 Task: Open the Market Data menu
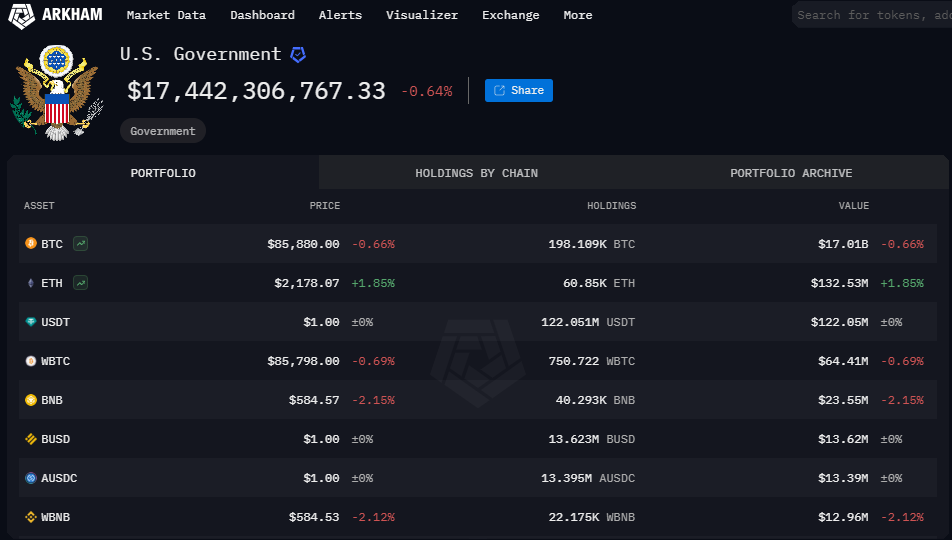tap(166, 15)
